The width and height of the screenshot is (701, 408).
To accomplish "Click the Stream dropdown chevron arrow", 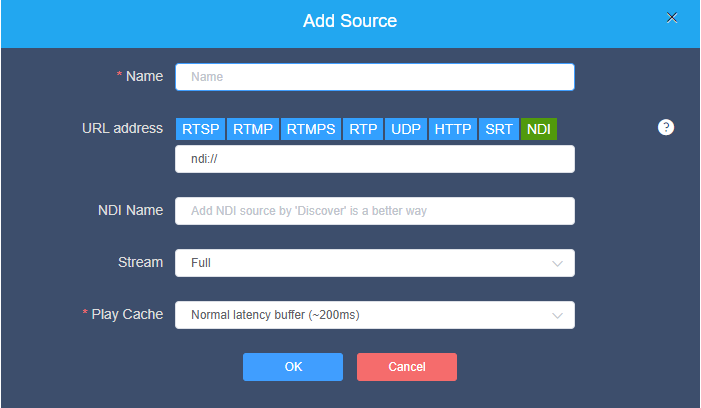I will tap(557, 263).
